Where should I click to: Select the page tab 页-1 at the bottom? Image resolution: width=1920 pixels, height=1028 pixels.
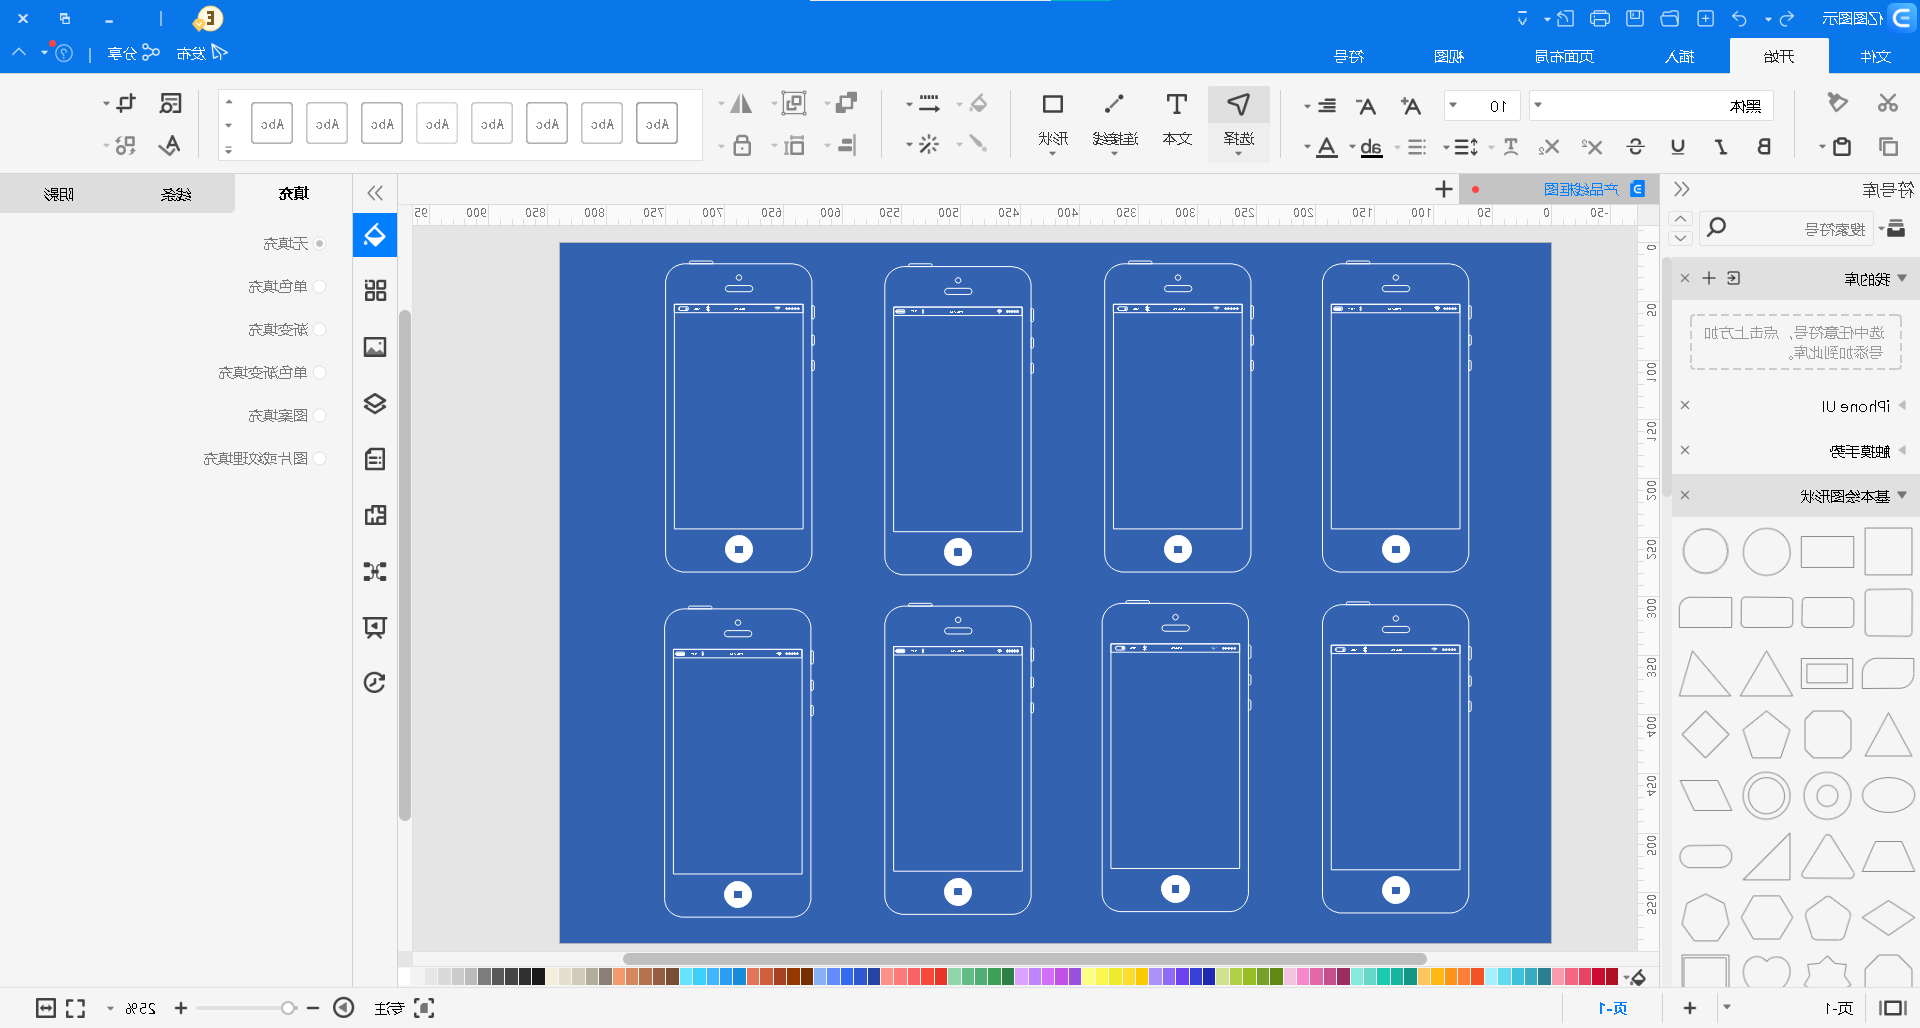point(1613,1008)
